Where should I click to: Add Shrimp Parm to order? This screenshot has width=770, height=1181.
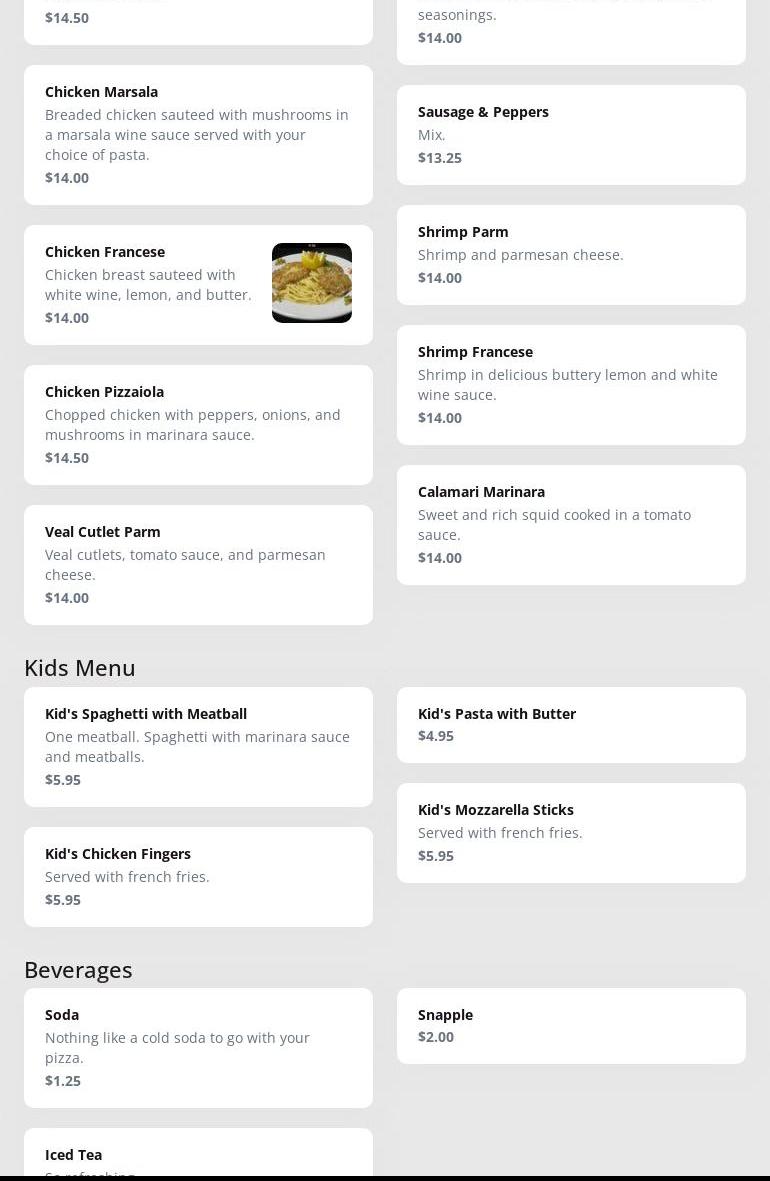click(571, 255)
